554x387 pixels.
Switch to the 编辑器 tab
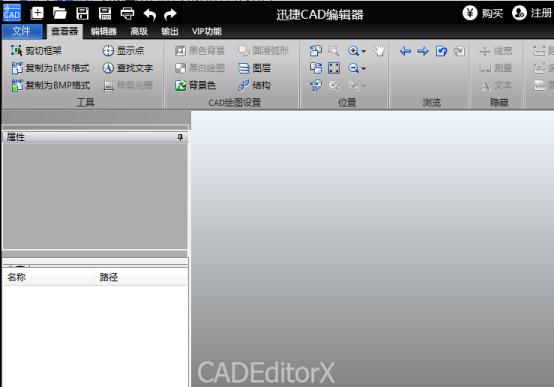(x=104, y=31)
